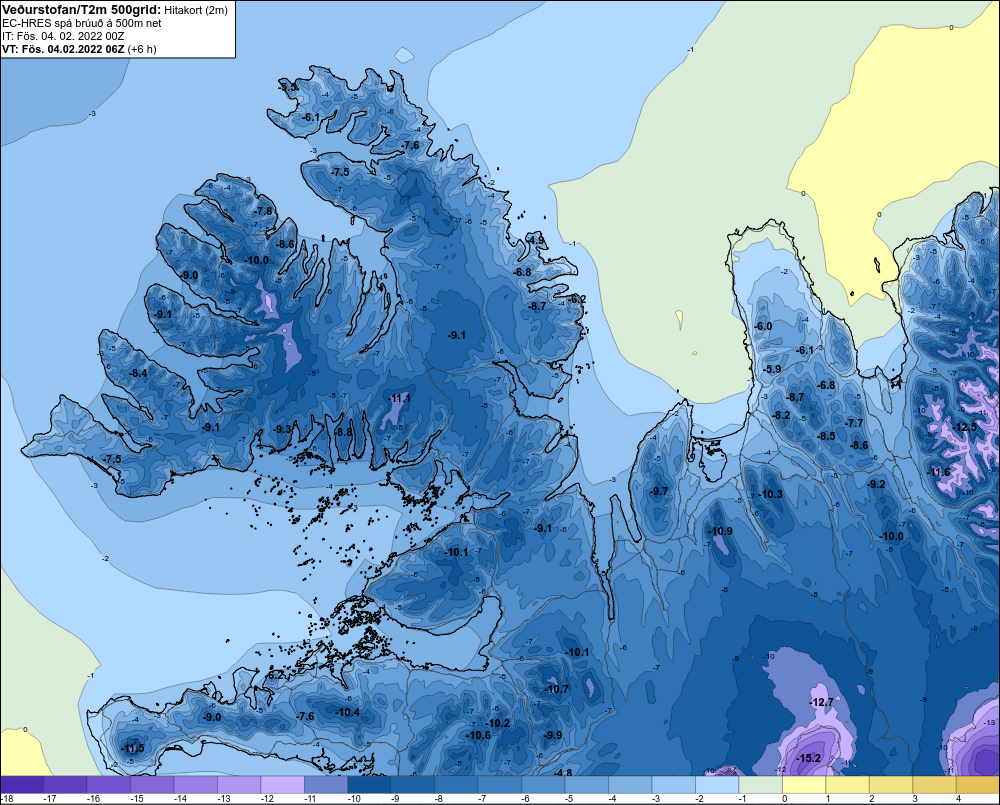
Task: Click the '-8.5' temperature label on map
Action: tap(827, 437)
